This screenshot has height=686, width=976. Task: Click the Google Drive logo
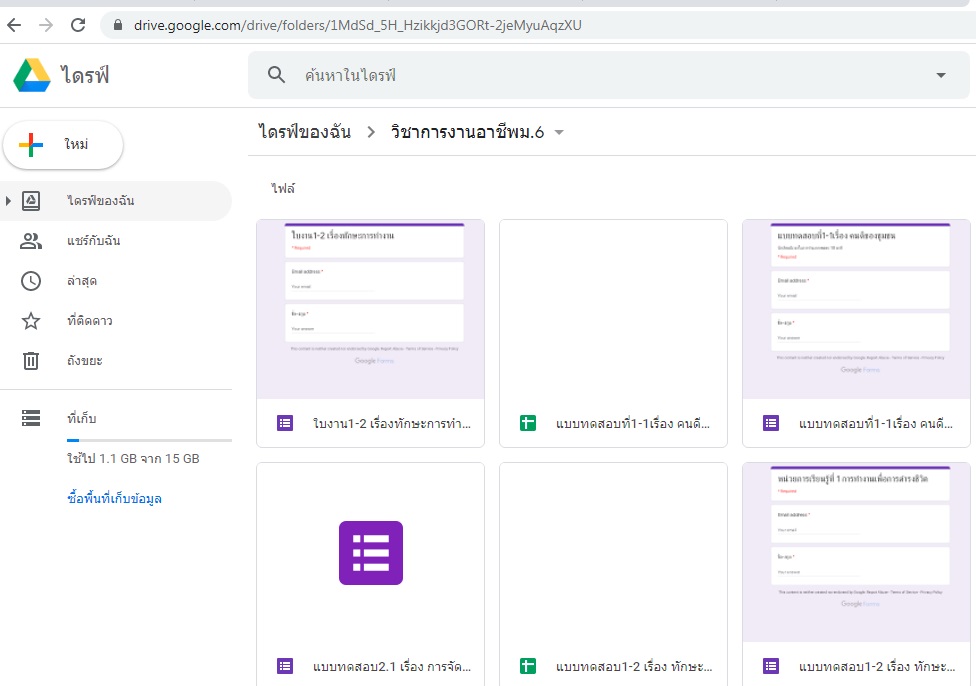click(32, 76)
